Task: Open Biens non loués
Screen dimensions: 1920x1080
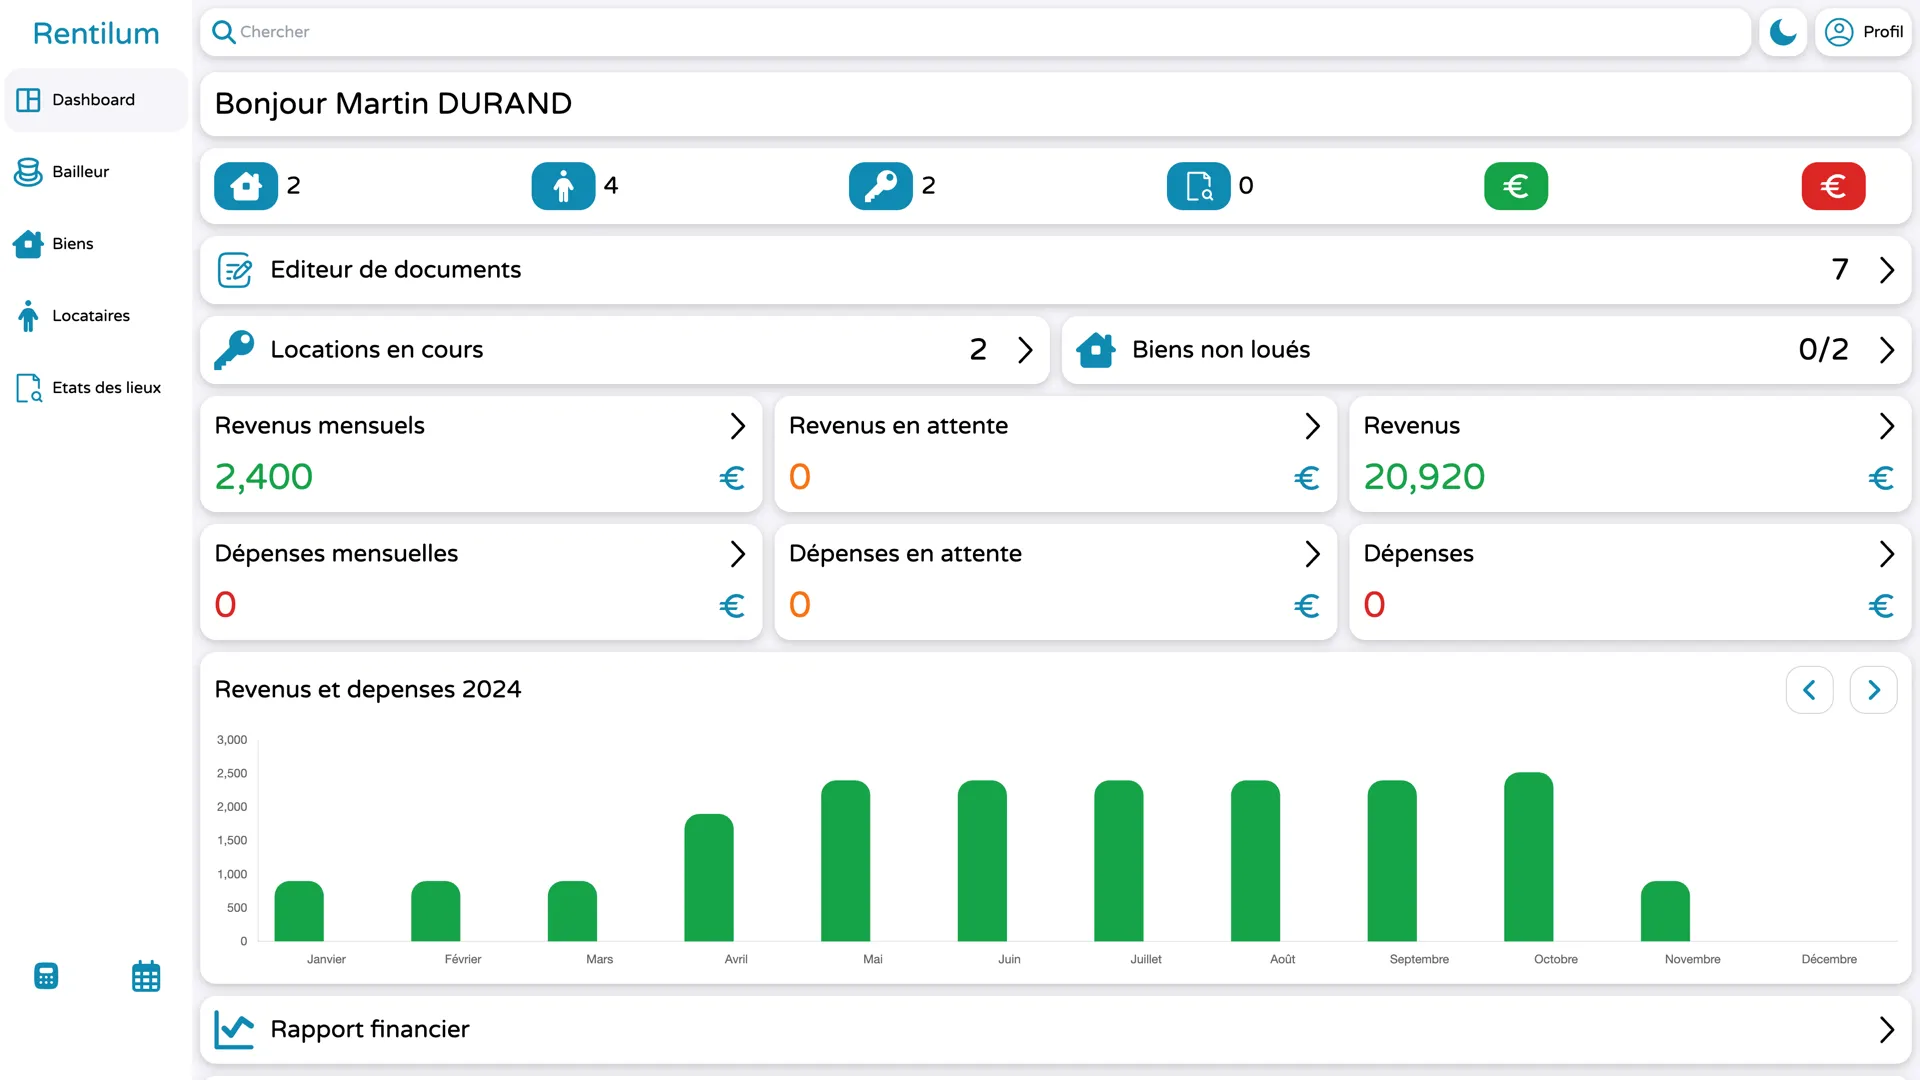Action: point(1486,350)
